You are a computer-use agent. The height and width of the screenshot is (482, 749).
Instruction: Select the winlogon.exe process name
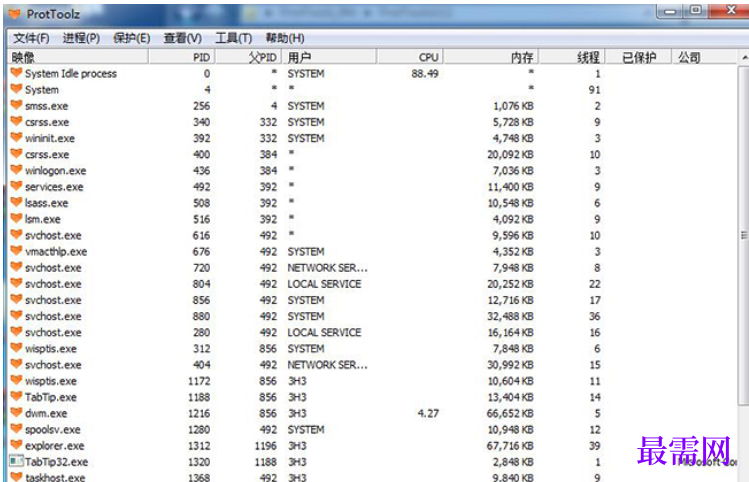(x=55, y=171)
